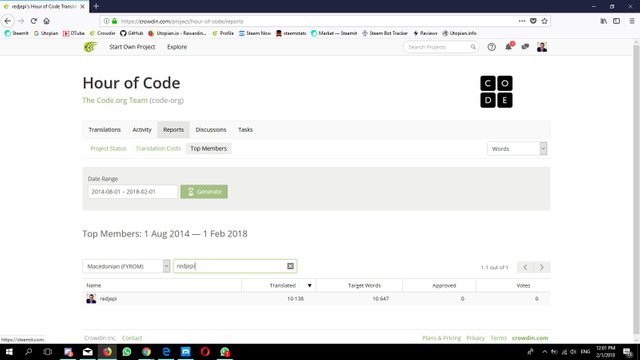Open the Macedonian (FYROM) language dropdown
The image size is (640, 360).
click(x=126, y=266)
